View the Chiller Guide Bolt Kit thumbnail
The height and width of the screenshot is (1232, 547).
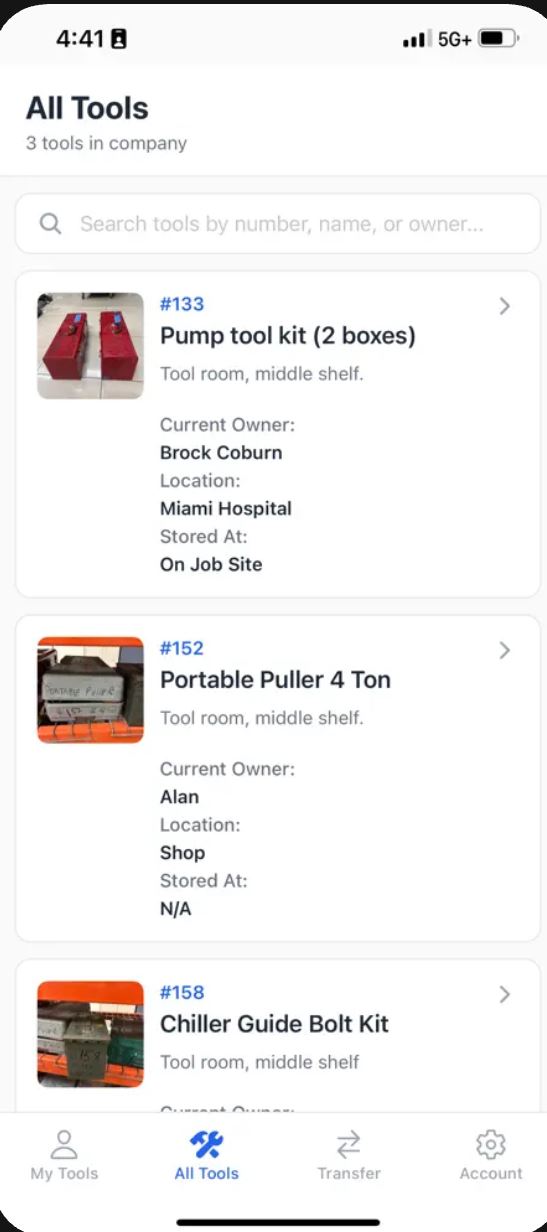[91, 1034]
